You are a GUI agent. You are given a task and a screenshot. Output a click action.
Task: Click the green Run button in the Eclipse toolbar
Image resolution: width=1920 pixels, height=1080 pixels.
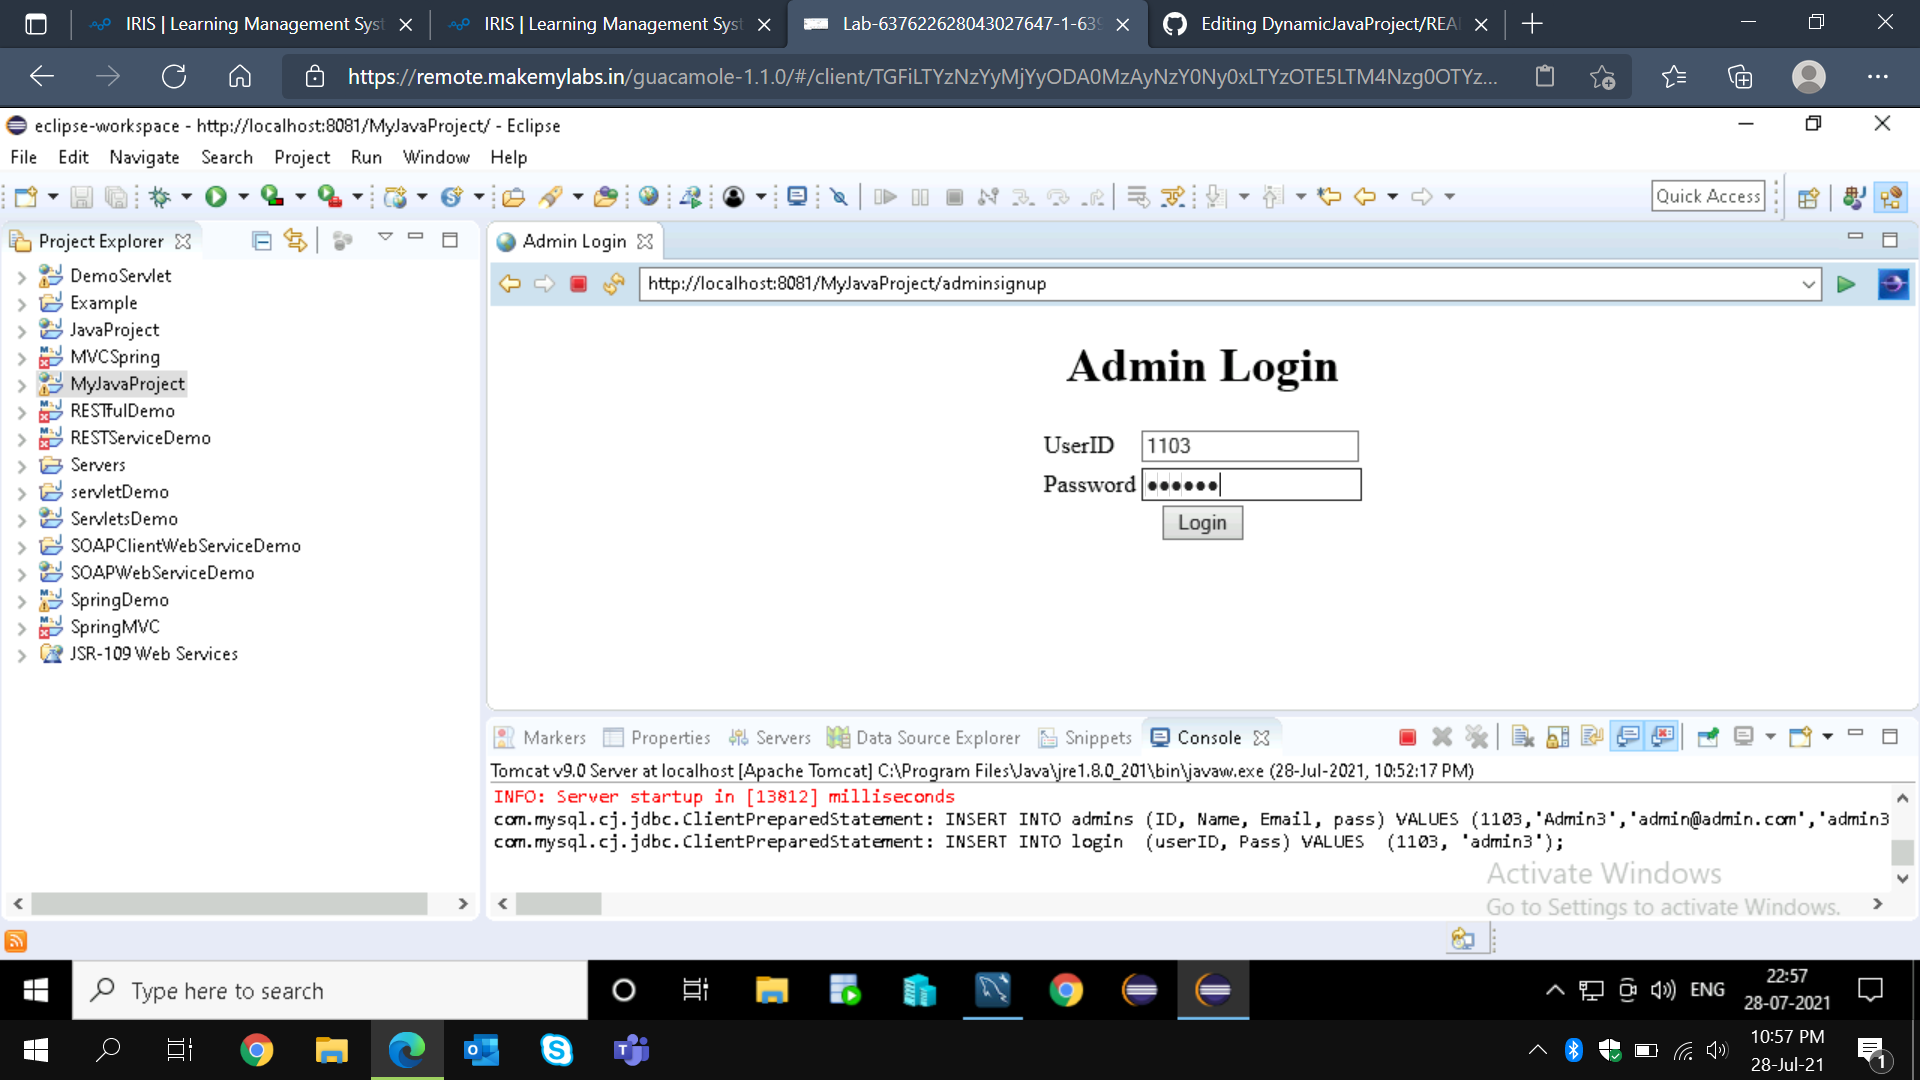216,197
